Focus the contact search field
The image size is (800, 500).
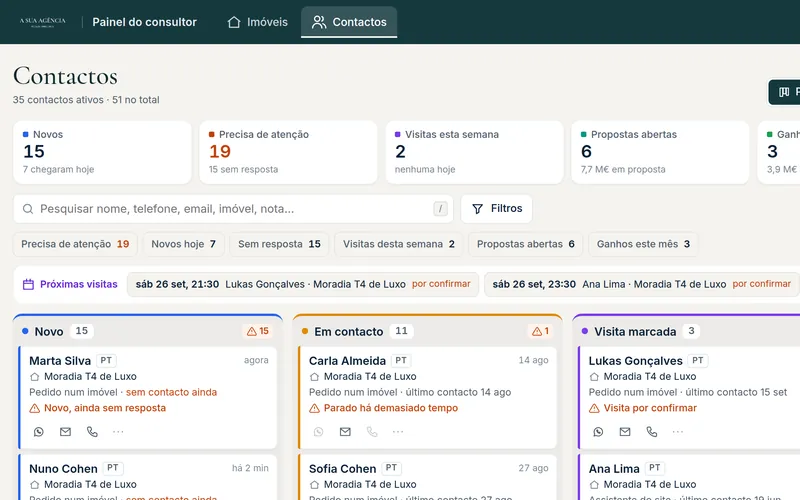click(233, 209)
